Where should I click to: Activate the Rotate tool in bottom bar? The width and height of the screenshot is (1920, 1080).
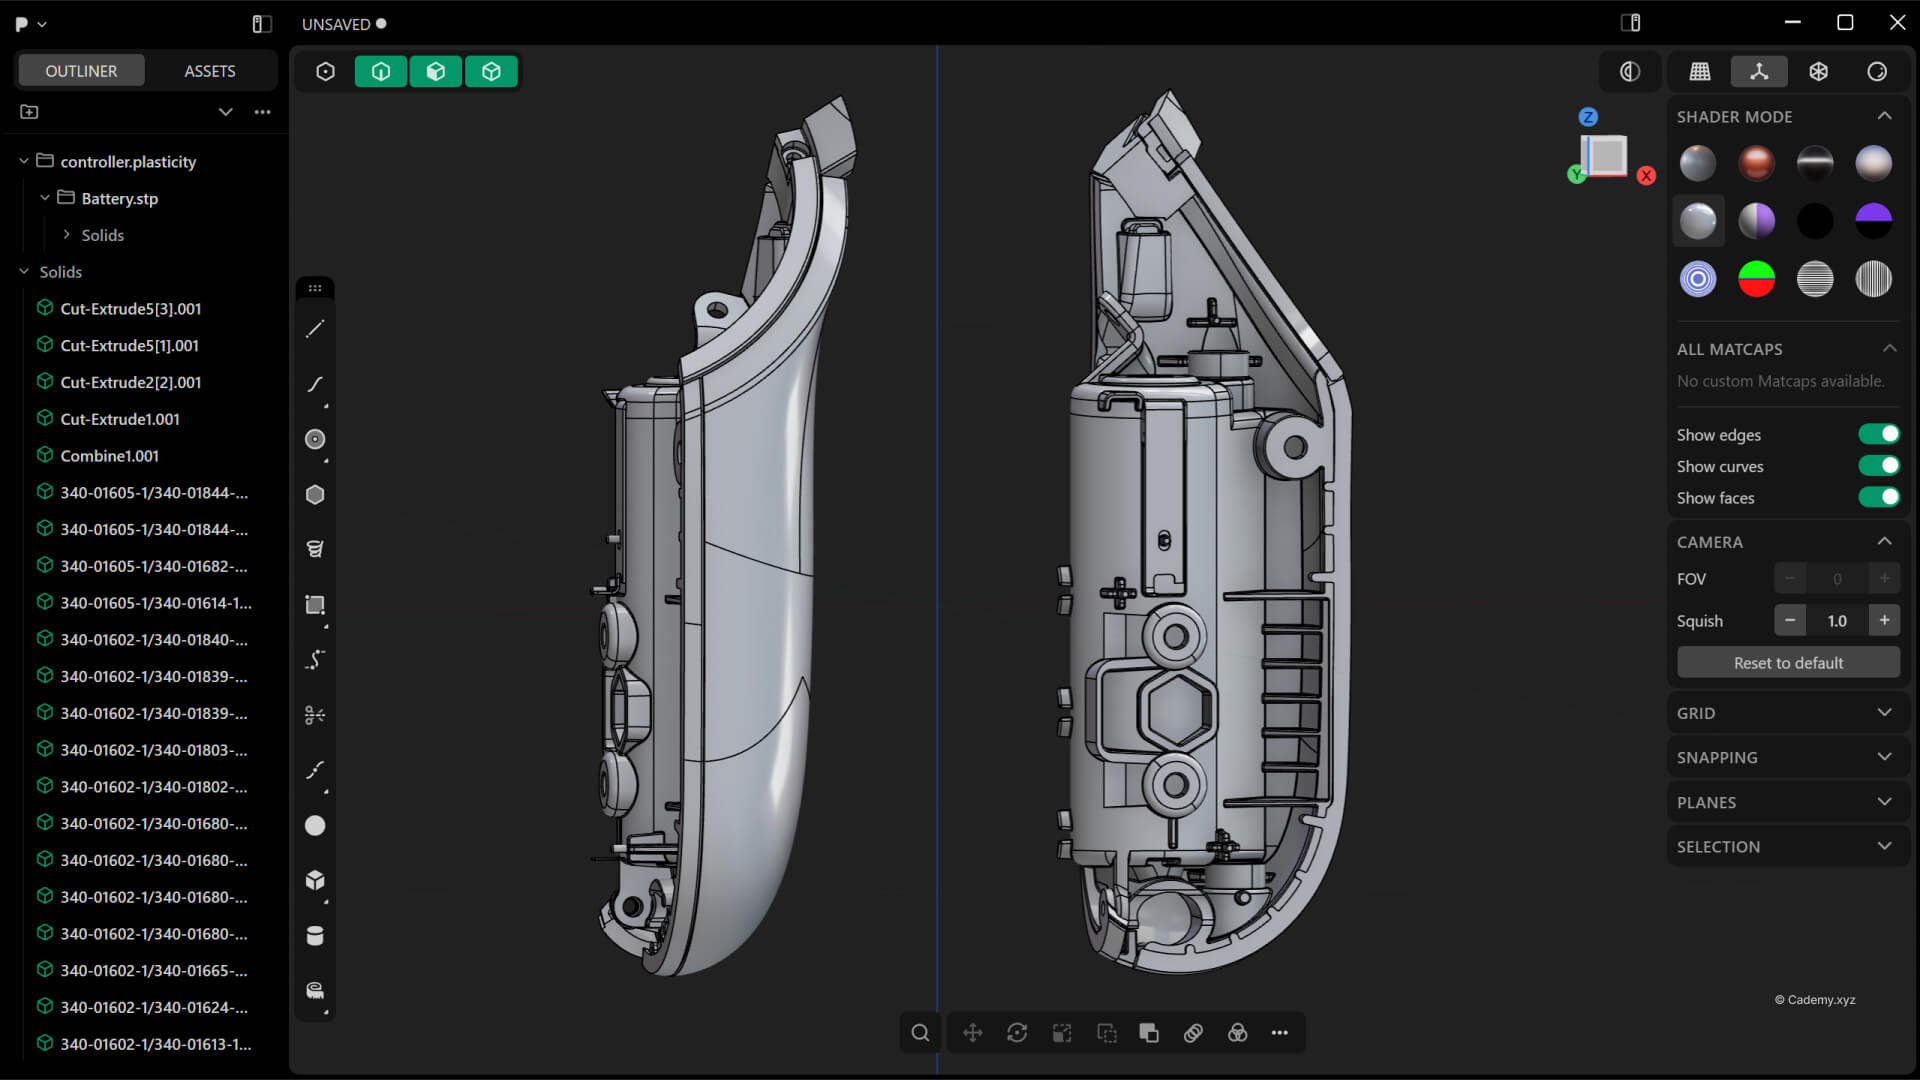(1017, 1033)
